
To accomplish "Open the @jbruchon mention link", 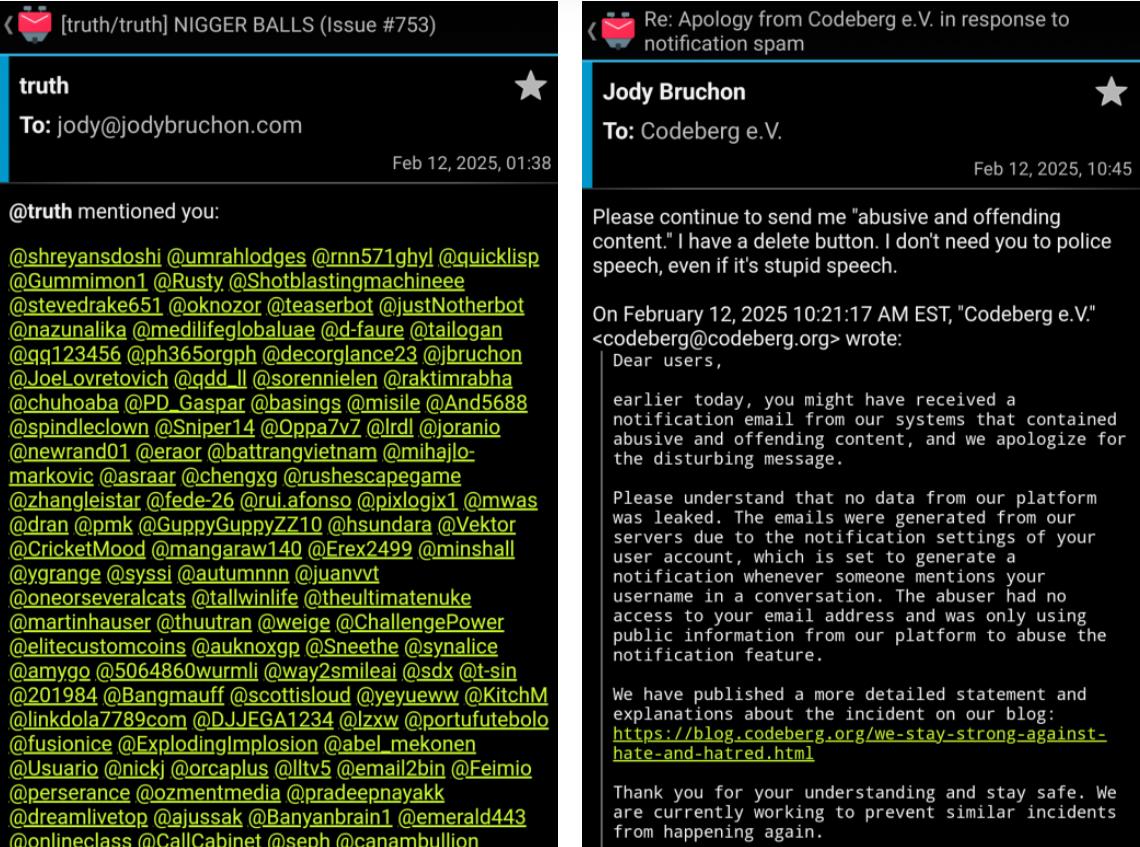I will coord(473,354).
